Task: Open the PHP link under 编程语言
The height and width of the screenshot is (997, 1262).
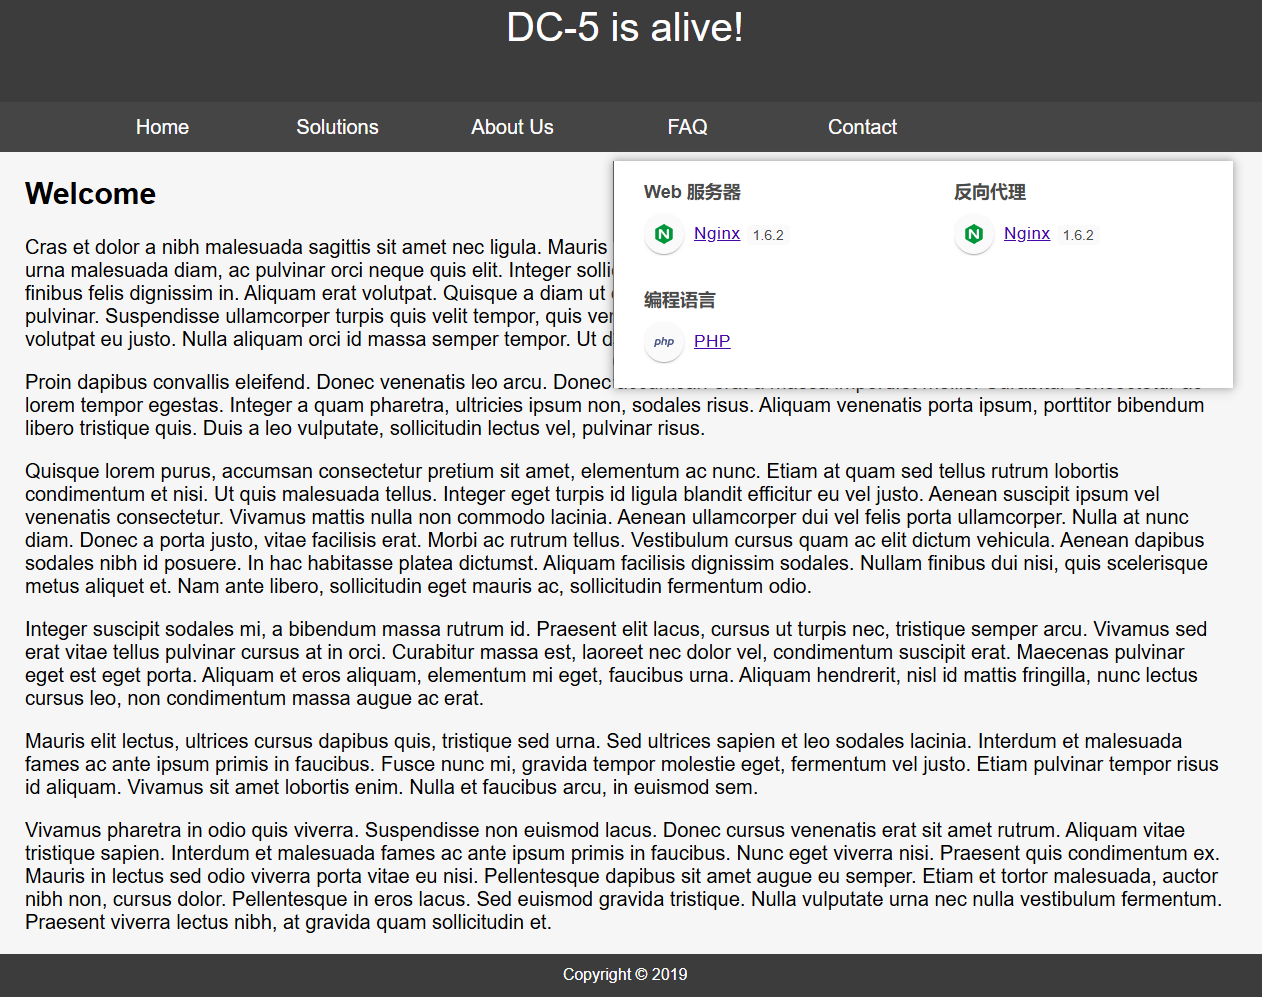Action: tap(712, 341)
